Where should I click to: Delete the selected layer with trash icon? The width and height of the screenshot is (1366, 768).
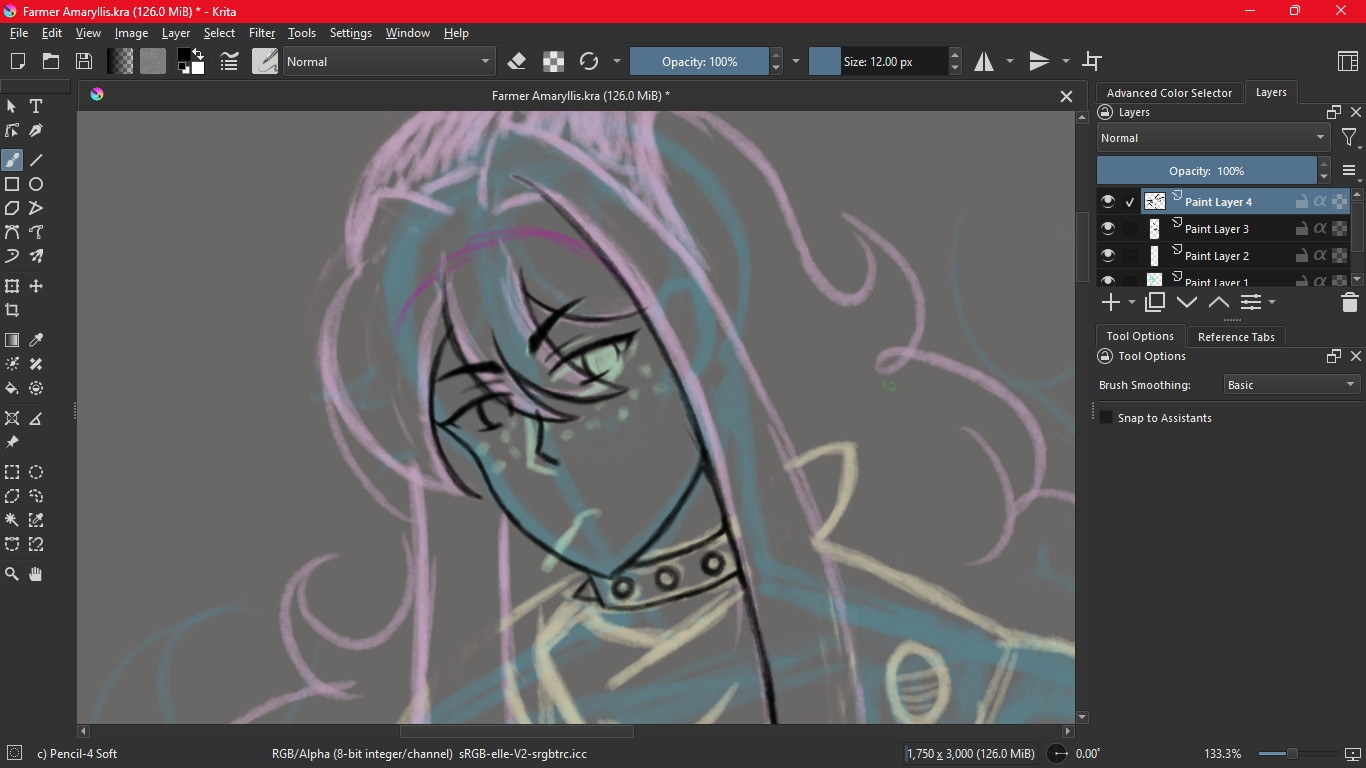[x=1349, y=302]
